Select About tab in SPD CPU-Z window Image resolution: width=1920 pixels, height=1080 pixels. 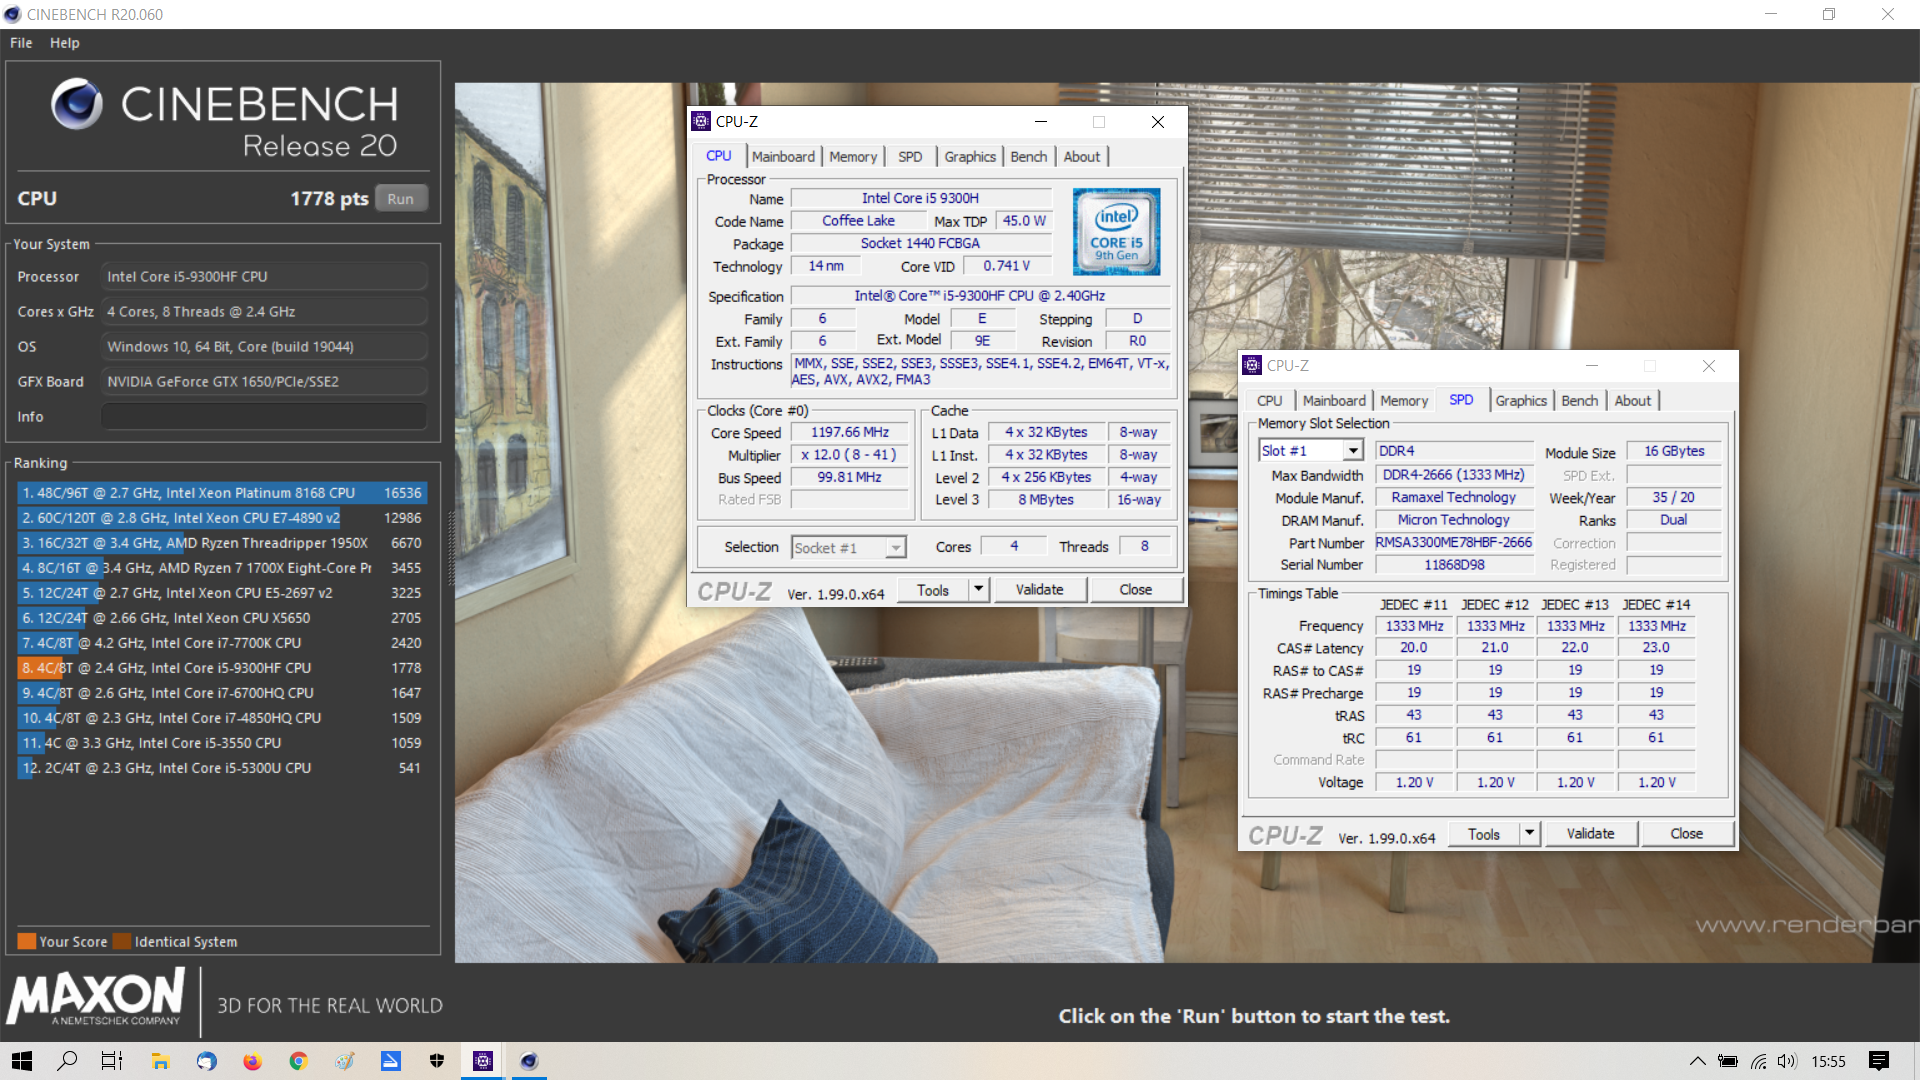[1633, 400]
